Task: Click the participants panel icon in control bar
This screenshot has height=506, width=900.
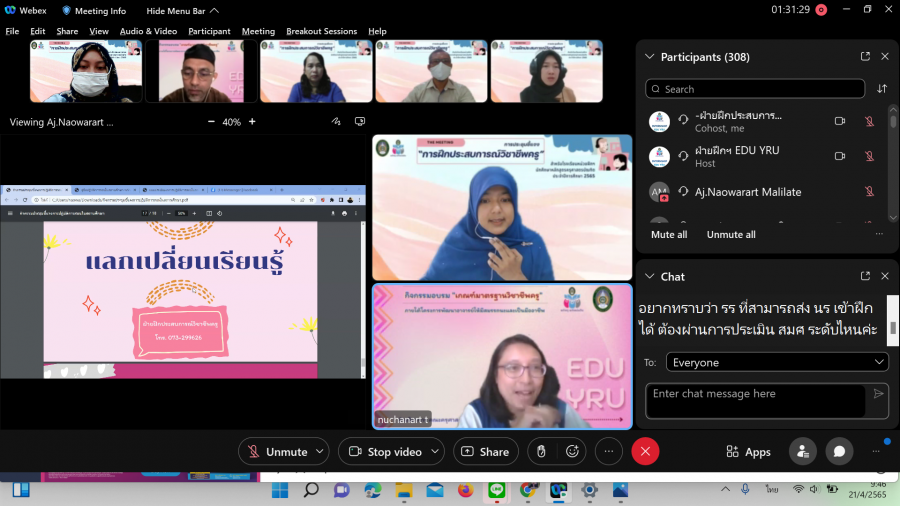Action: click(x=802, y=452)
